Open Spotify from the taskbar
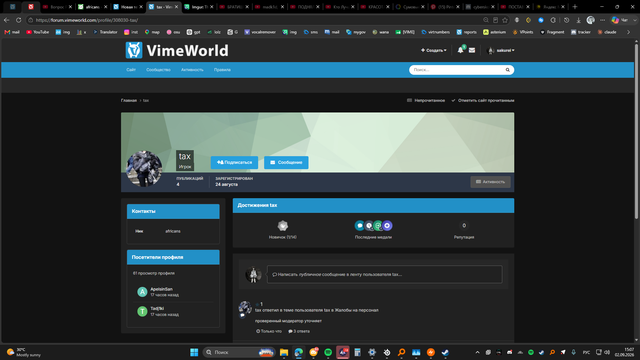 (x=328, y=352)
